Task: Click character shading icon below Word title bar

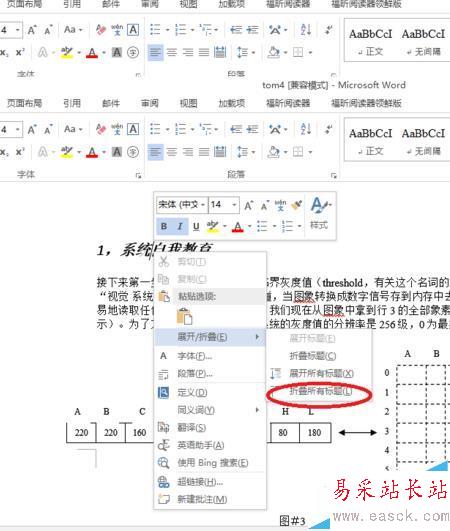Action: (117, 152)
